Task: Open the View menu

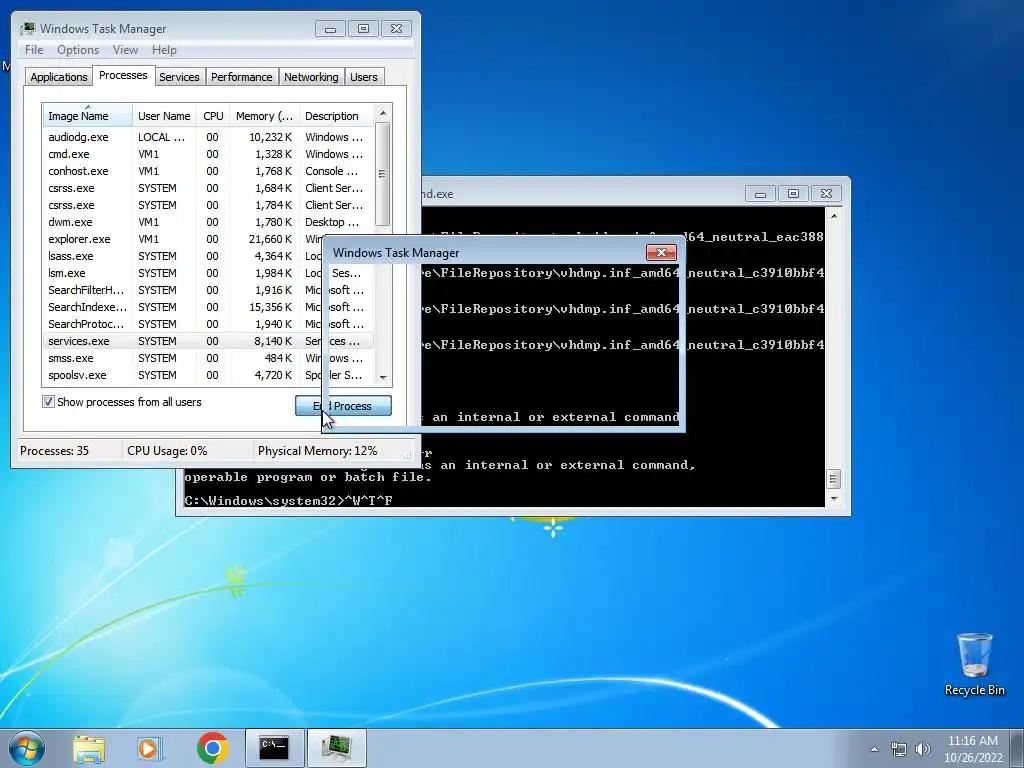Action: (125, 50)
